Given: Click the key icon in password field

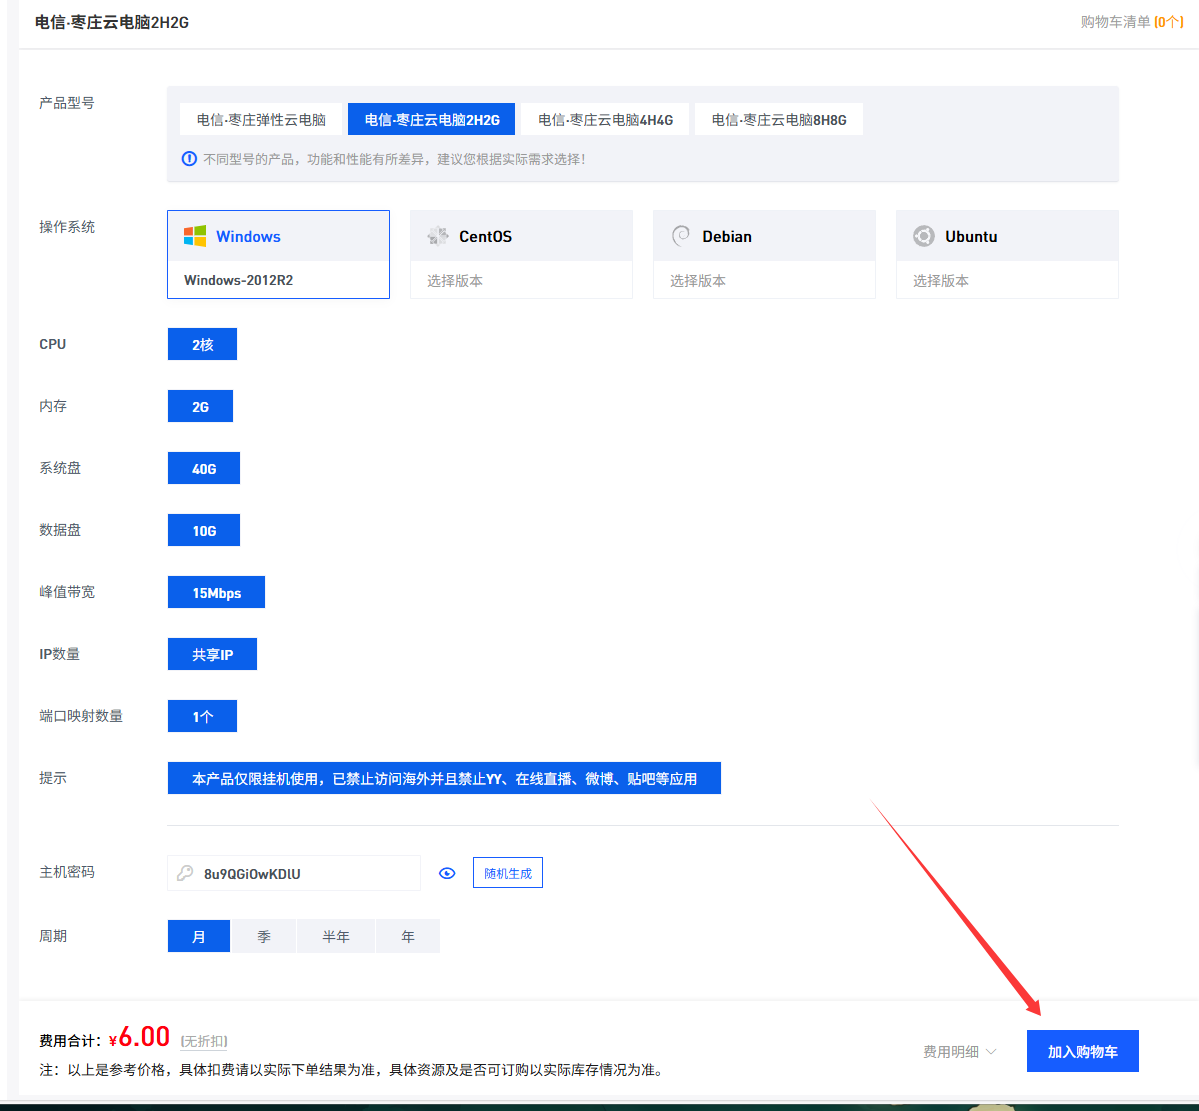Looking at the screenshot, I should tap(185, 873).
